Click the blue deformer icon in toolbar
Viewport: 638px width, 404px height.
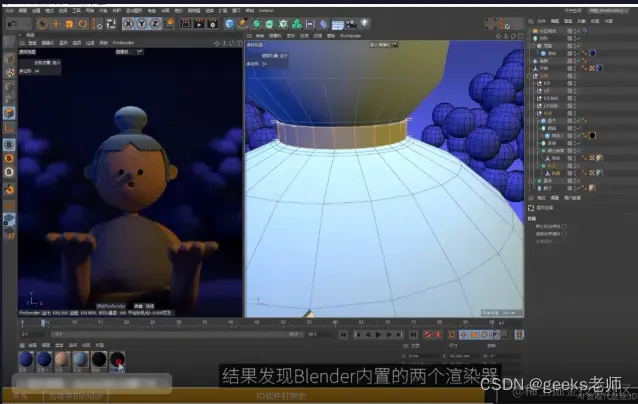pos(323,24)
